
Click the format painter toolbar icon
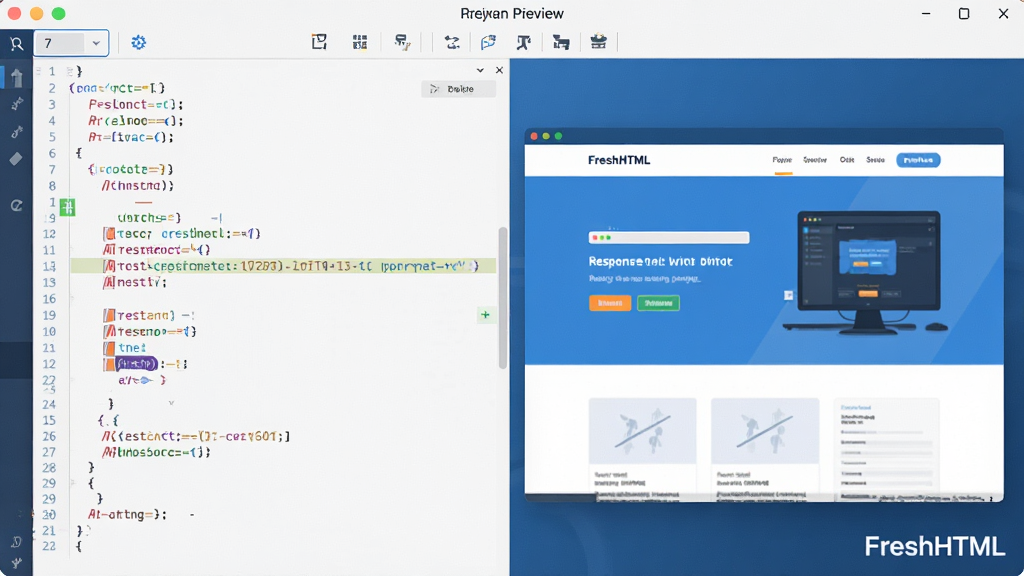402,42
